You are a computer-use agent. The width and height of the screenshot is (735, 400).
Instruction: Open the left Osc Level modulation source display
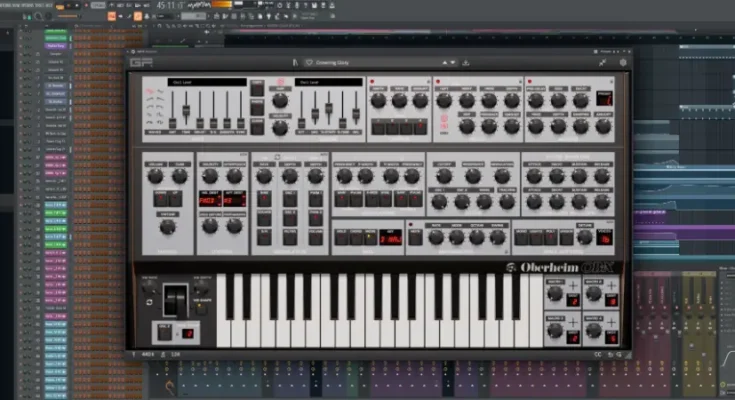[208, 82]
